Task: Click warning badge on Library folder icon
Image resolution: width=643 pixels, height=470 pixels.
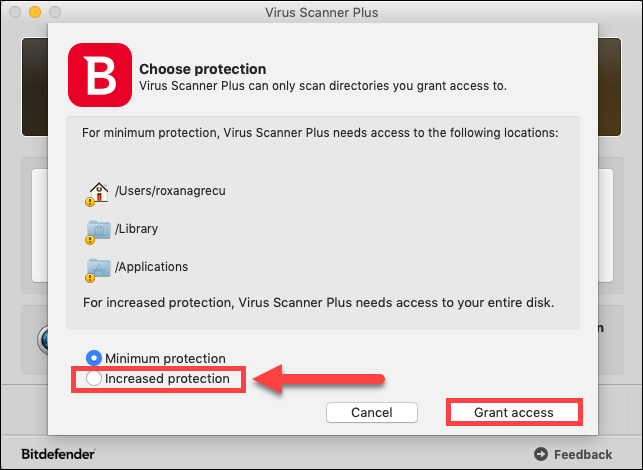Action: tap(90, 240)
